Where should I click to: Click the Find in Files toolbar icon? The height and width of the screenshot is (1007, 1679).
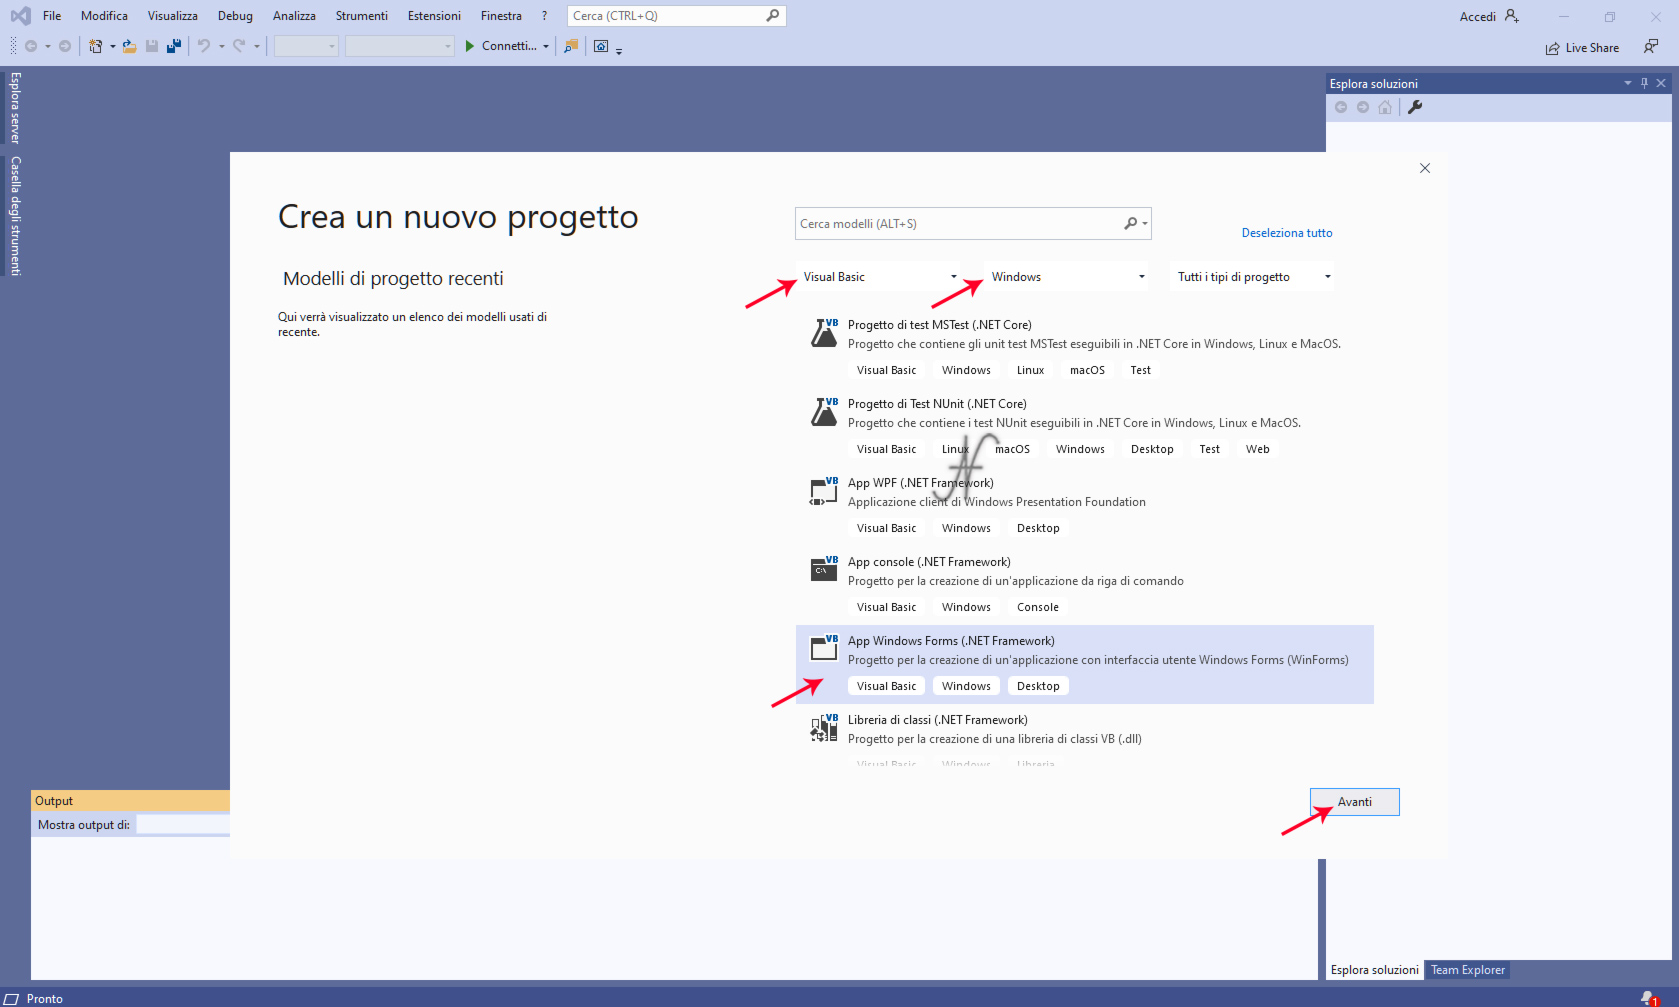coord(571,46)
